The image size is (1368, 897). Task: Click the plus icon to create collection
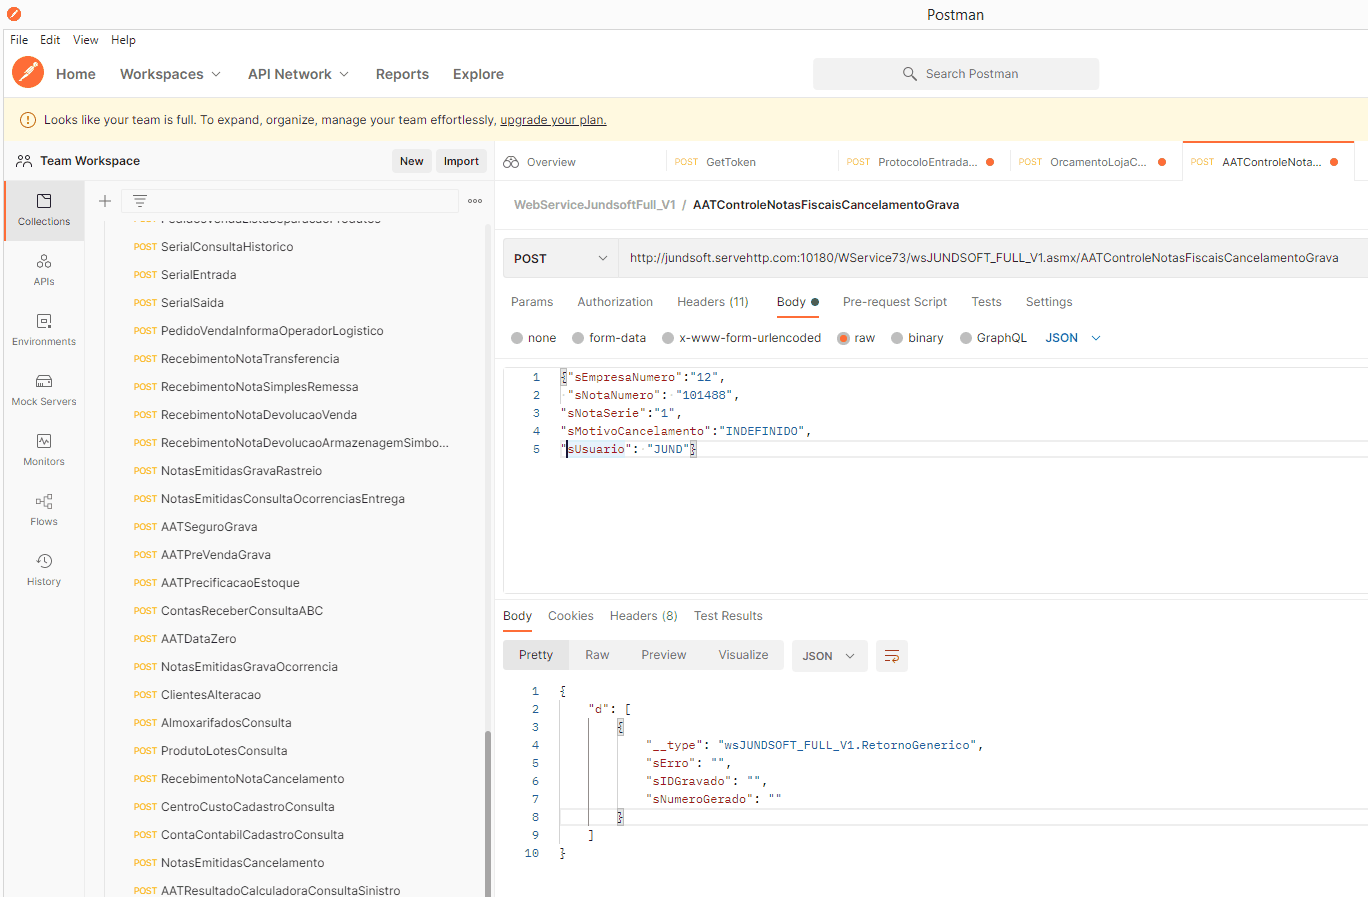(105, 201)
